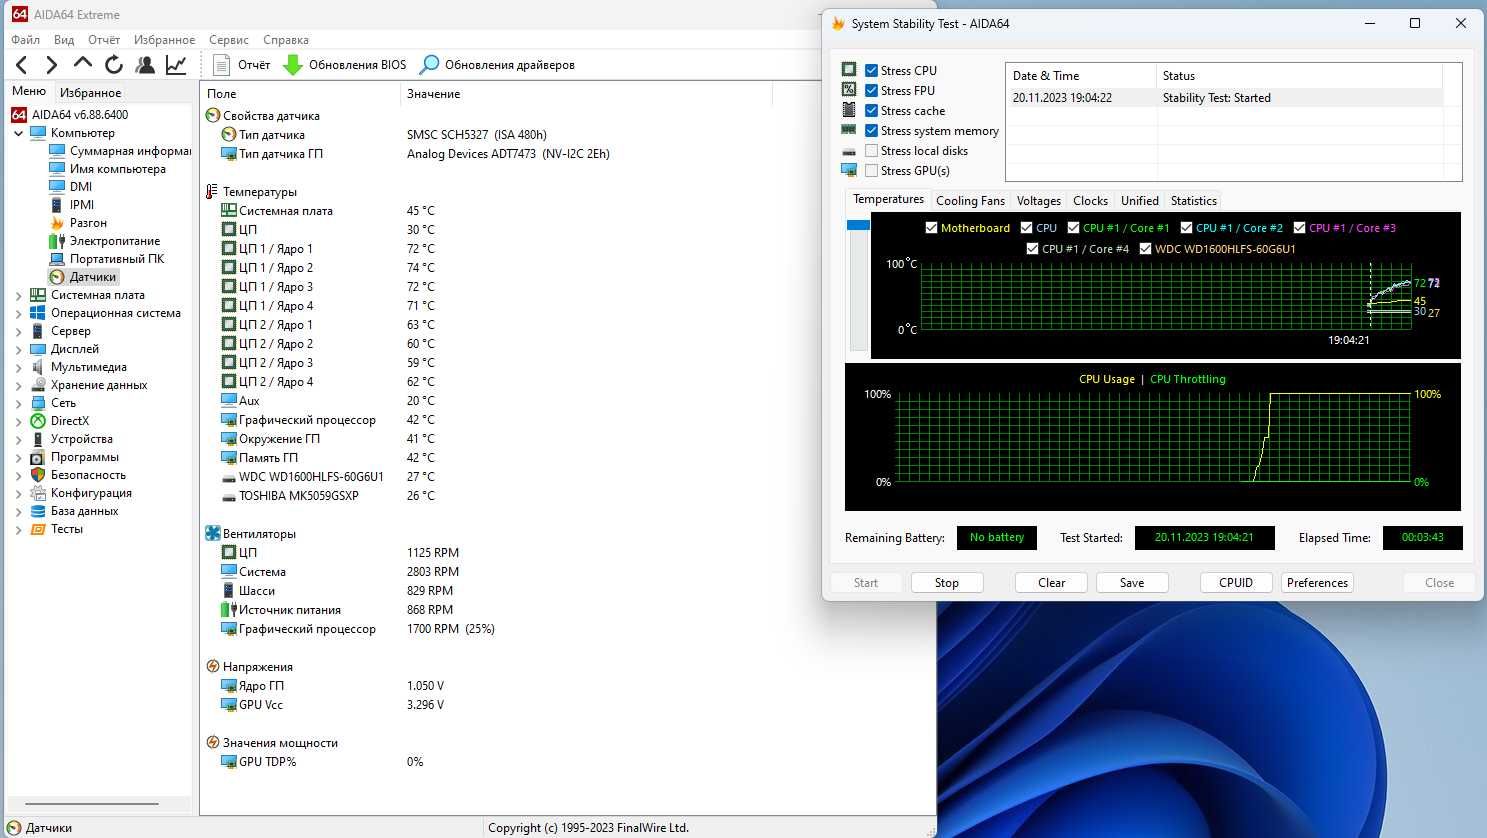
Task: Toggle the Stress FPU checkbox
Action: (x=871, y=91)
